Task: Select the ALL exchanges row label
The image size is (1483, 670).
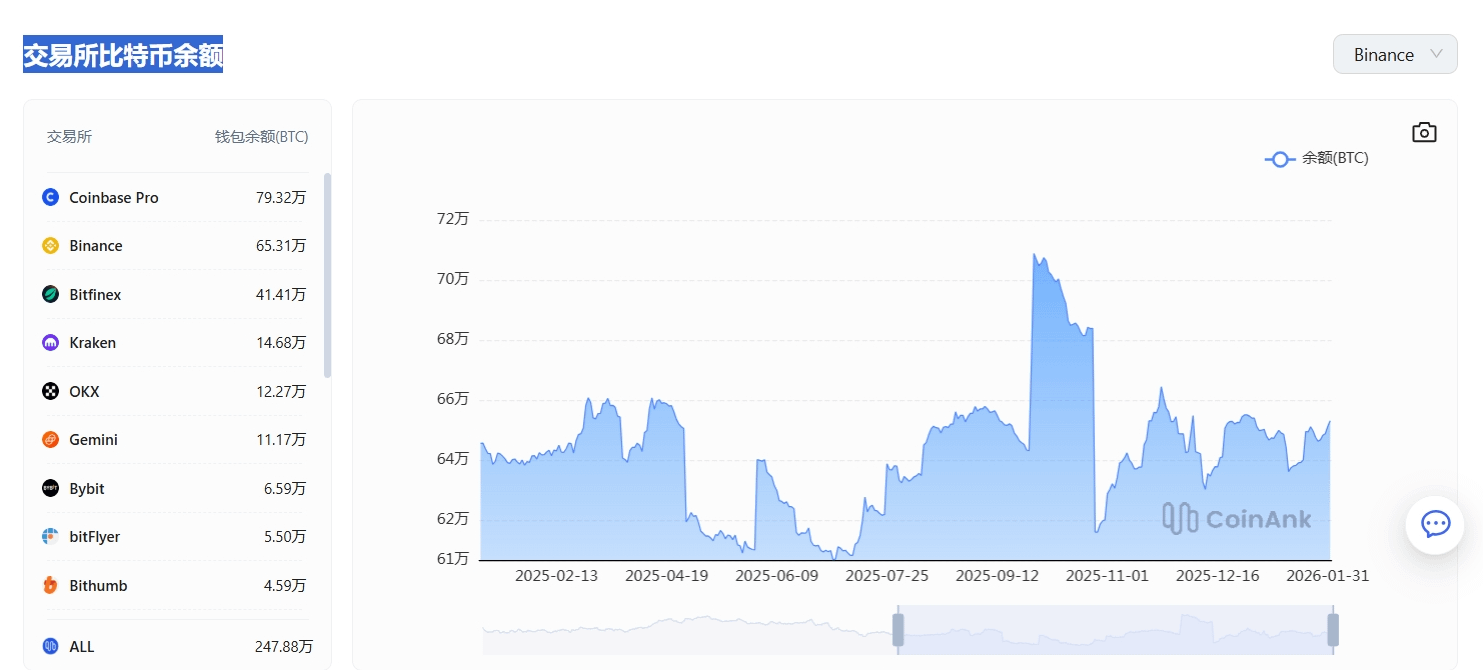Action: (x=82, y=646)
